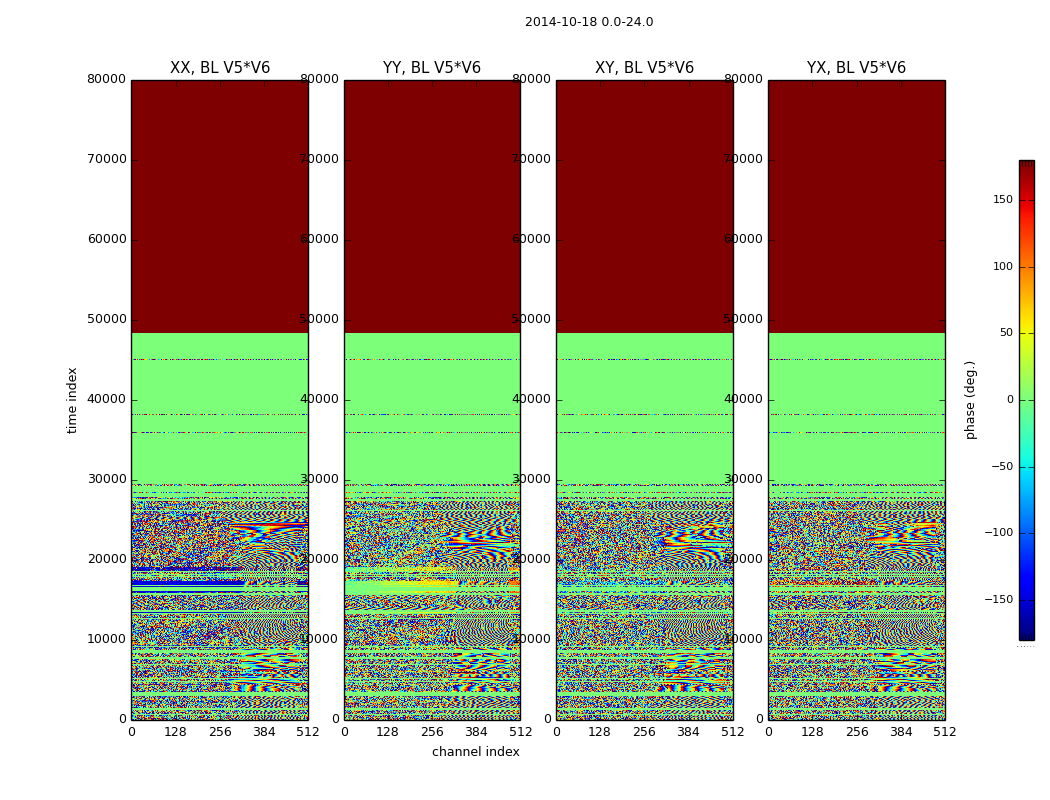Click the colorbar tick label 150
This screenshot has height=800, width=1050.
(x=1002, y=200)
